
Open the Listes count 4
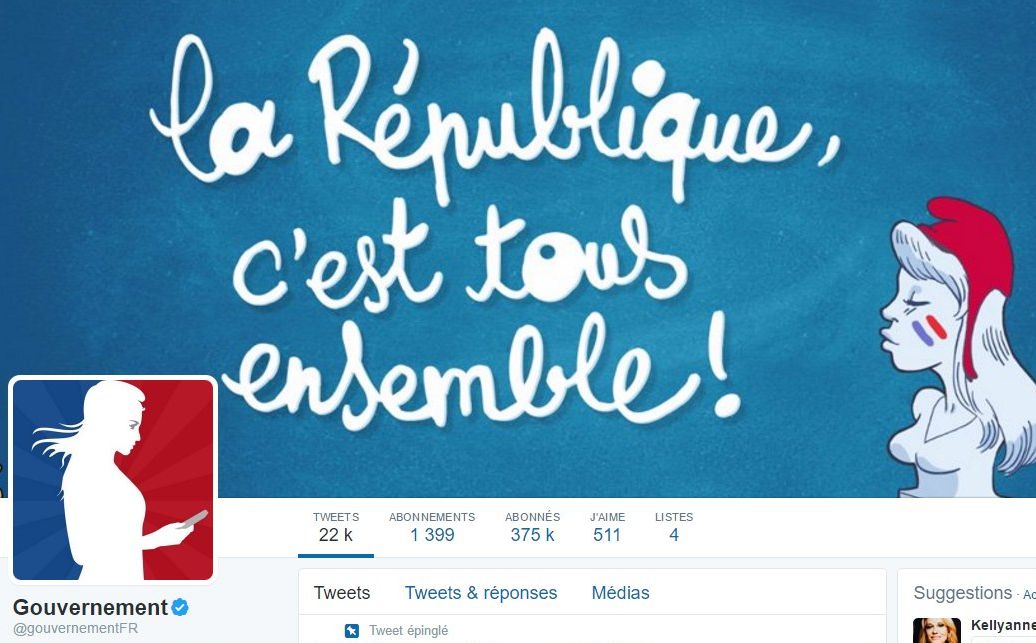674,527
